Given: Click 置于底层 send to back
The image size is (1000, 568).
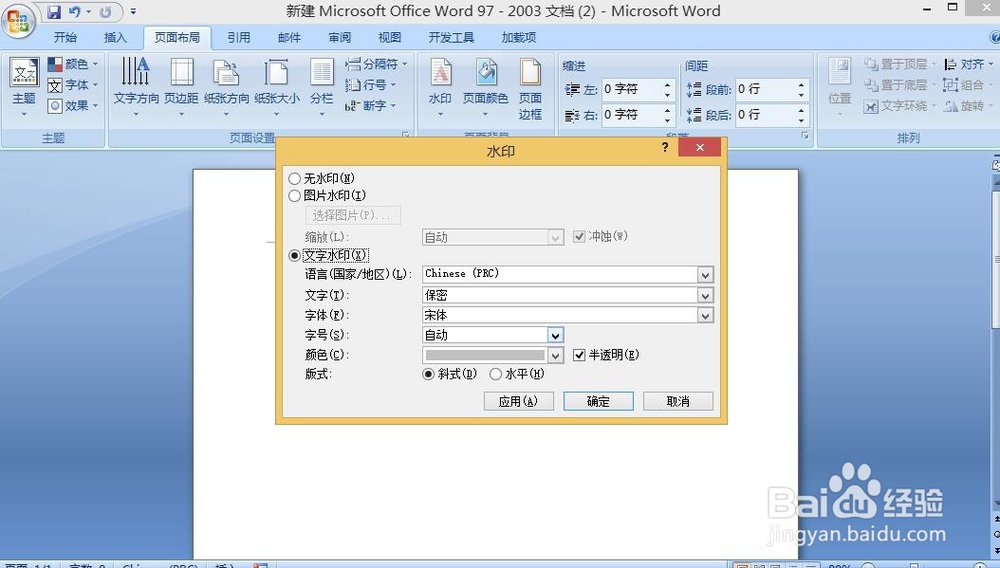Looking at the screenshot, I should (x=900, y=85).
